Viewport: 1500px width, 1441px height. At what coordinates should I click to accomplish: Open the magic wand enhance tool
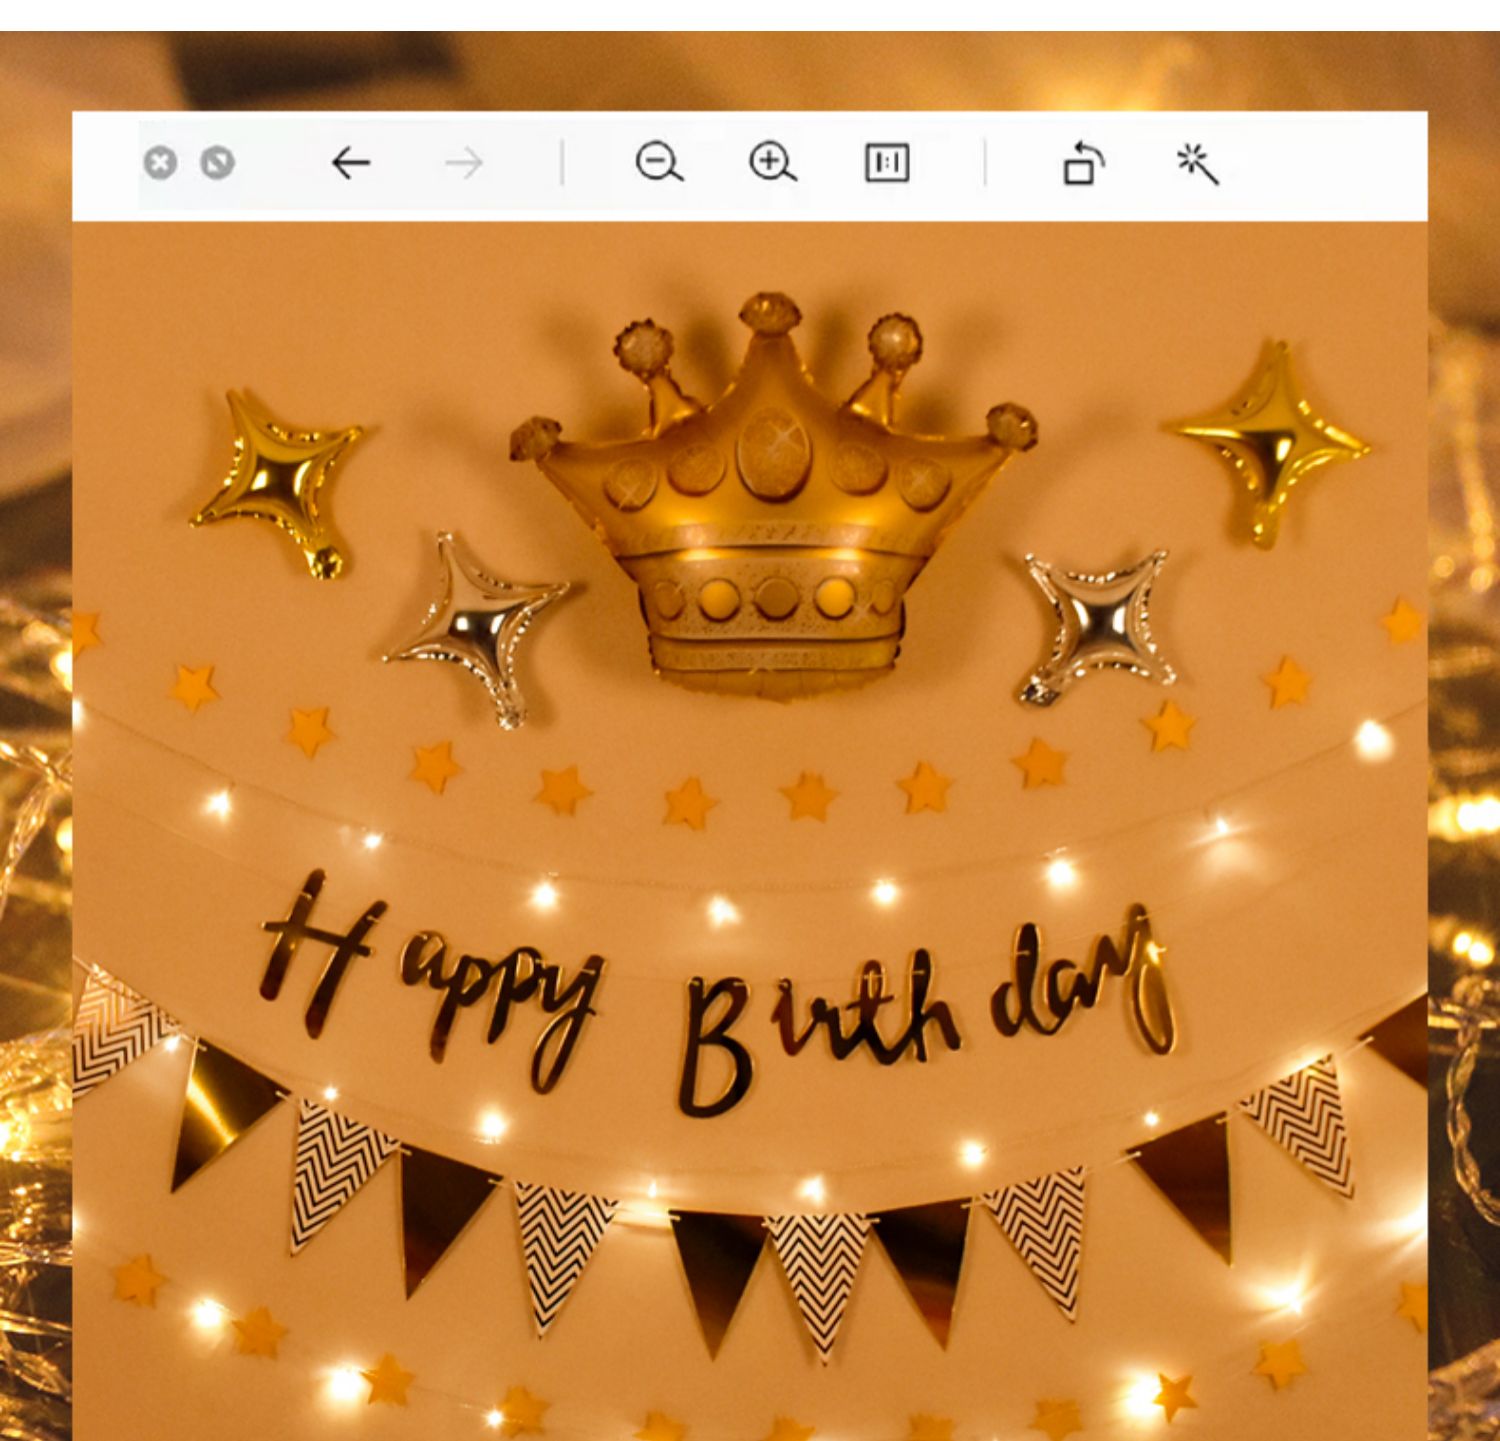(x=1197, y=163)
